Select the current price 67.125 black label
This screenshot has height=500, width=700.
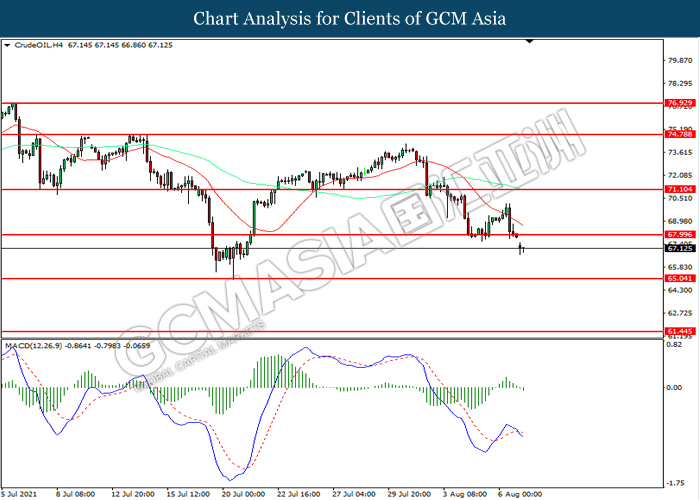[x=679, y=248]
